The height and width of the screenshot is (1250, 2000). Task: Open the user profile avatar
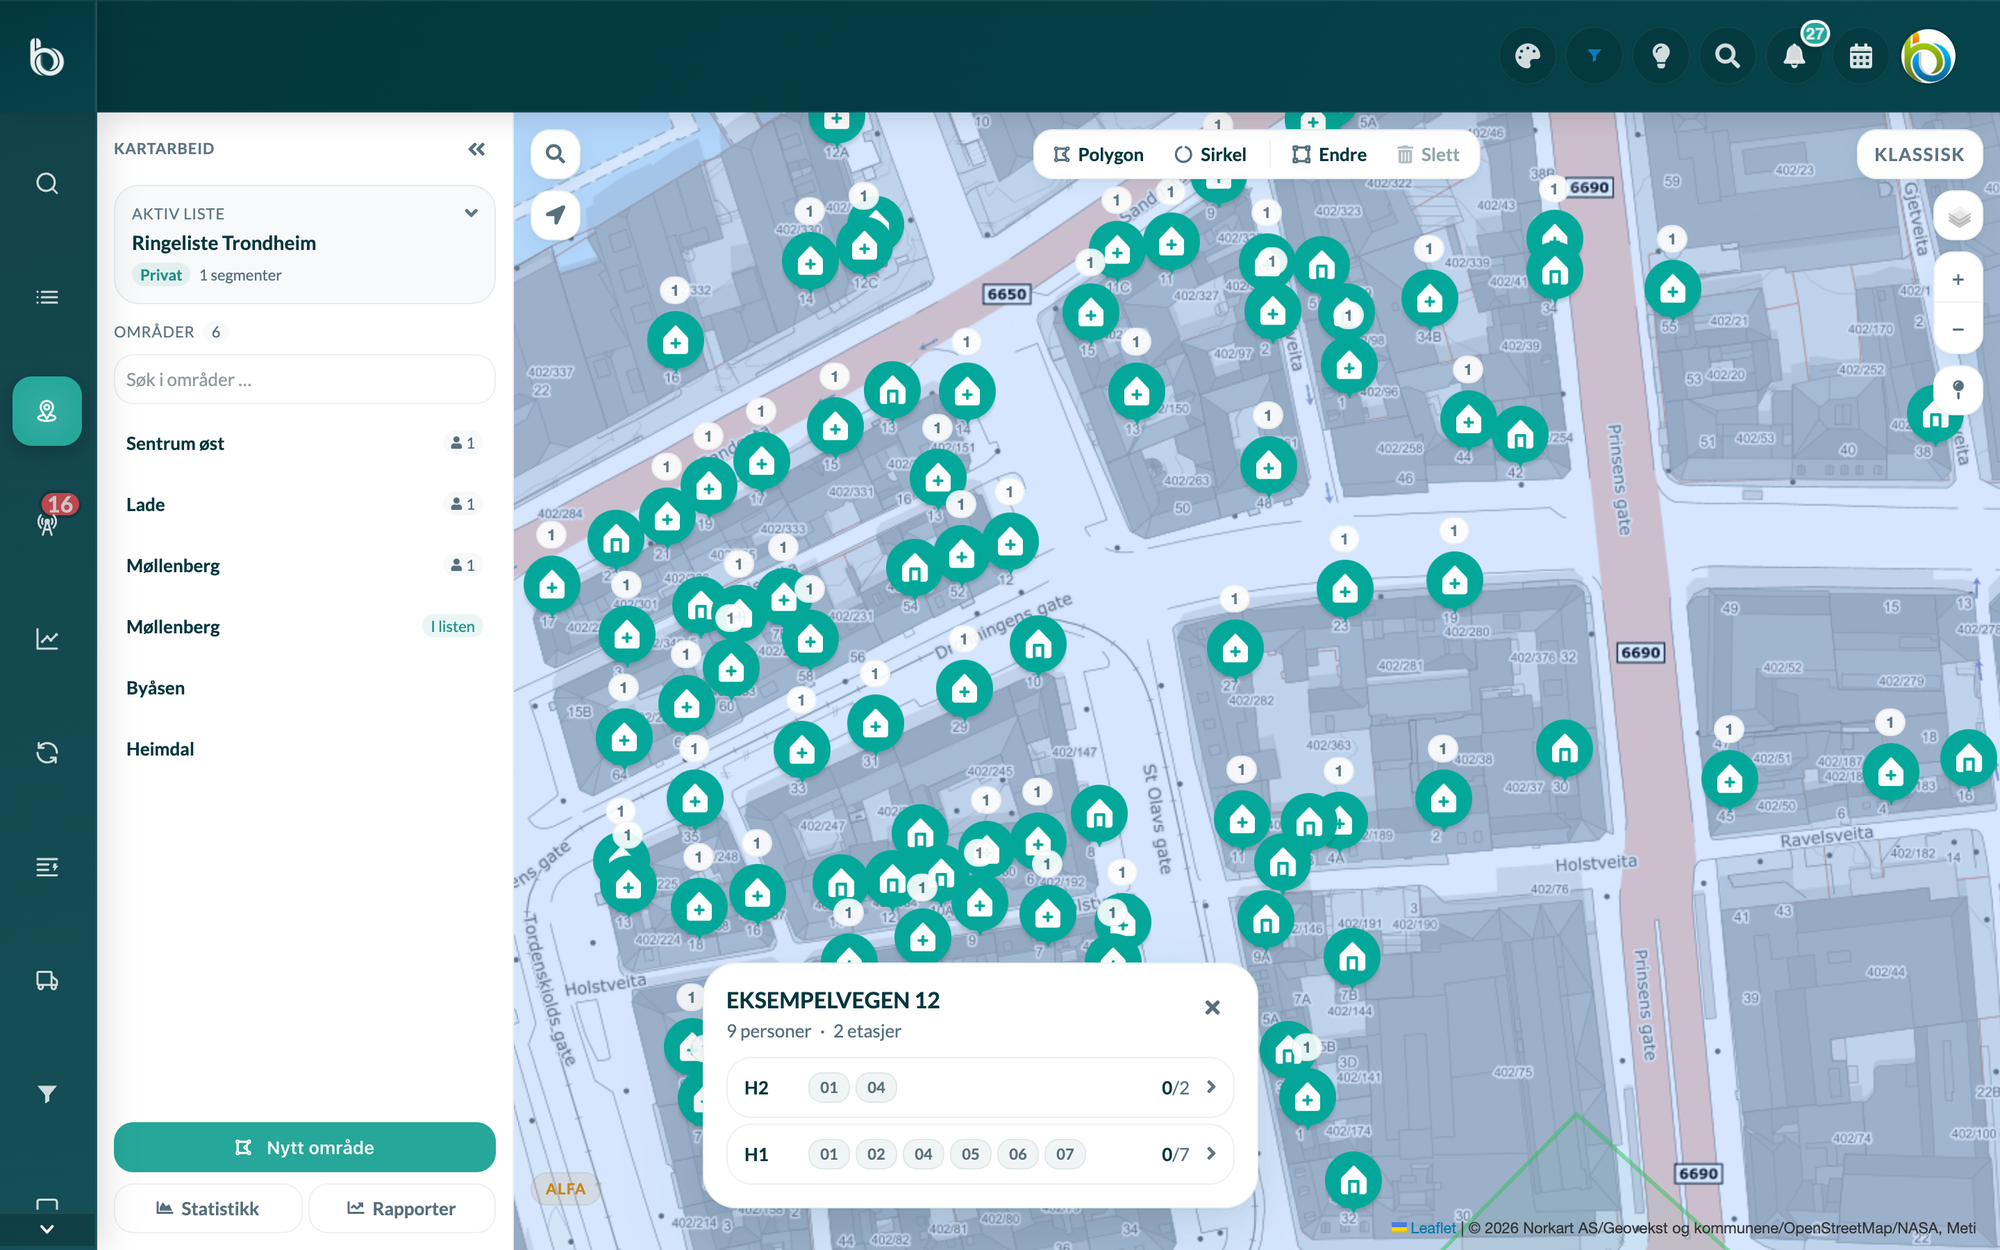tap(1928, 56)
